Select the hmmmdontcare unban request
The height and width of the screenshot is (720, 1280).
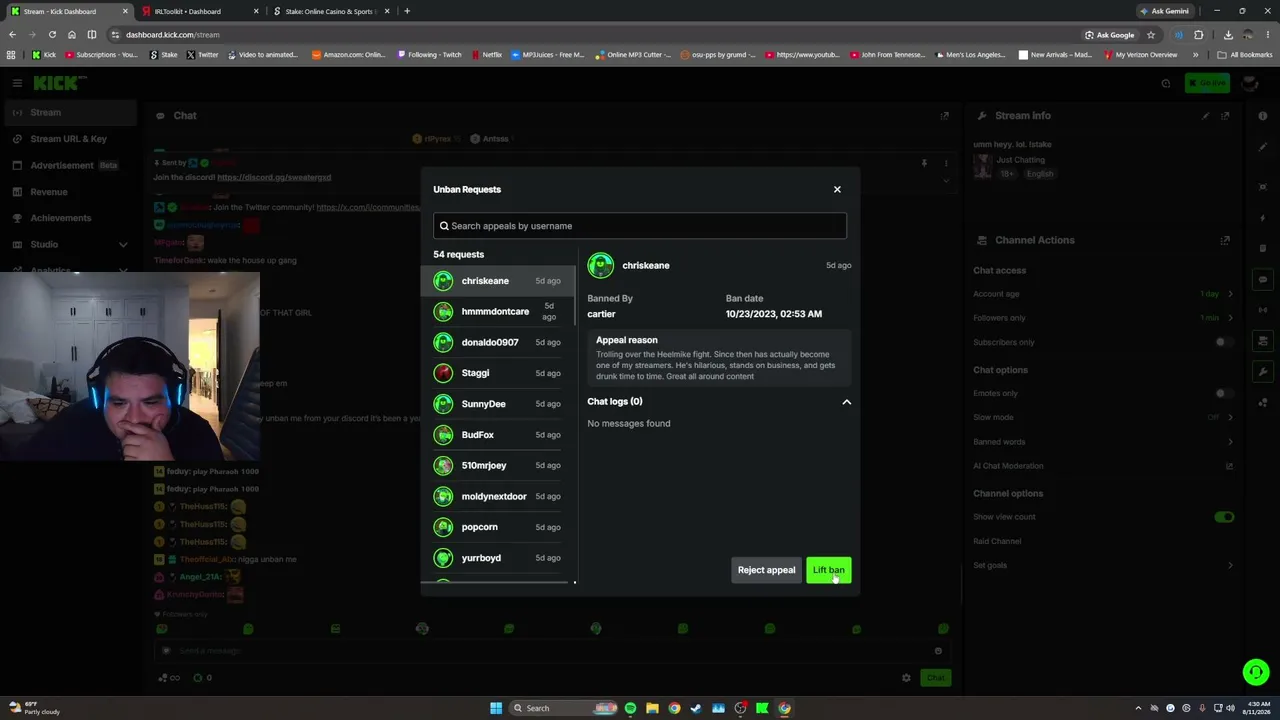coord(498,312)
